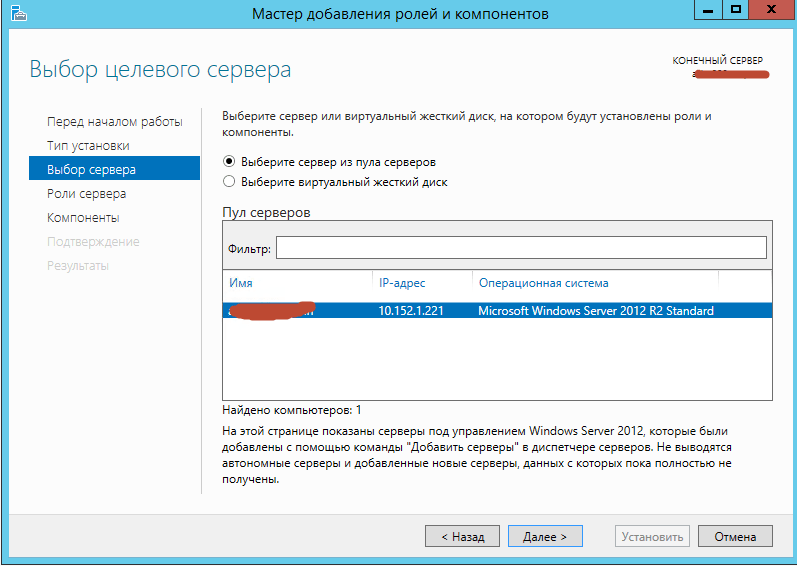
Task: Click the "Найдено компьютеров: 1" text
Action: tap(292, 410)
